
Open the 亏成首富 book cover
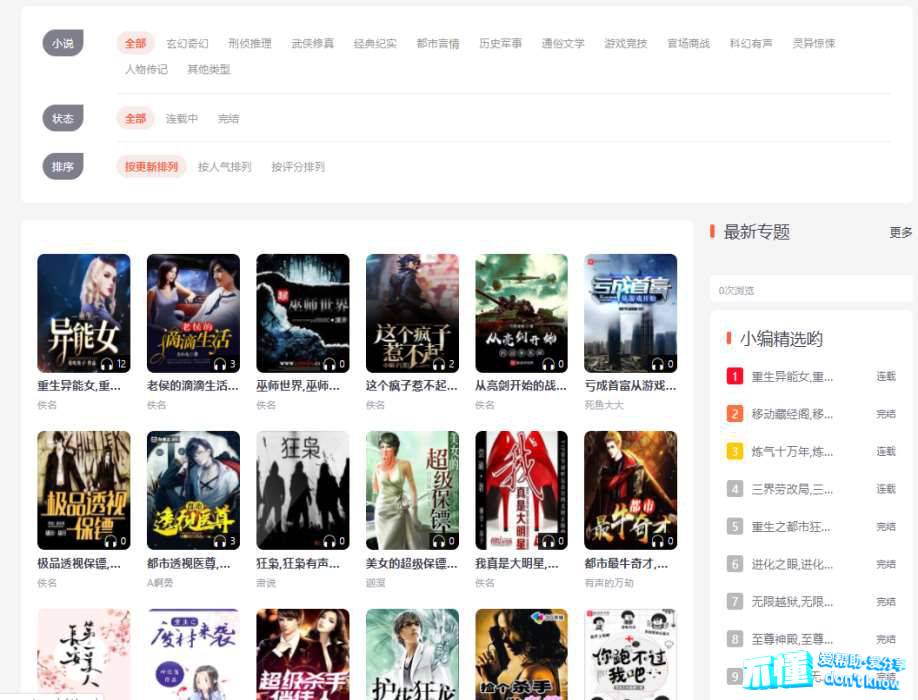[x=631, y=313]
